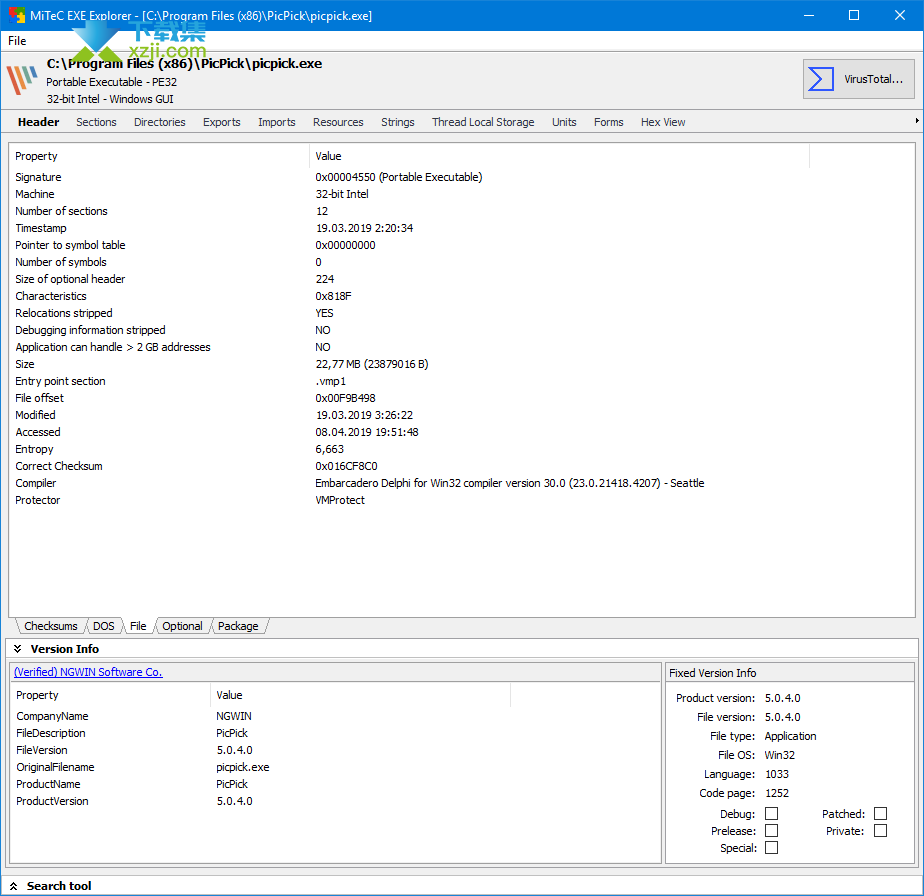Expand the Search tool panel
This screenshot has height=896, width=924.
[14, 886]
